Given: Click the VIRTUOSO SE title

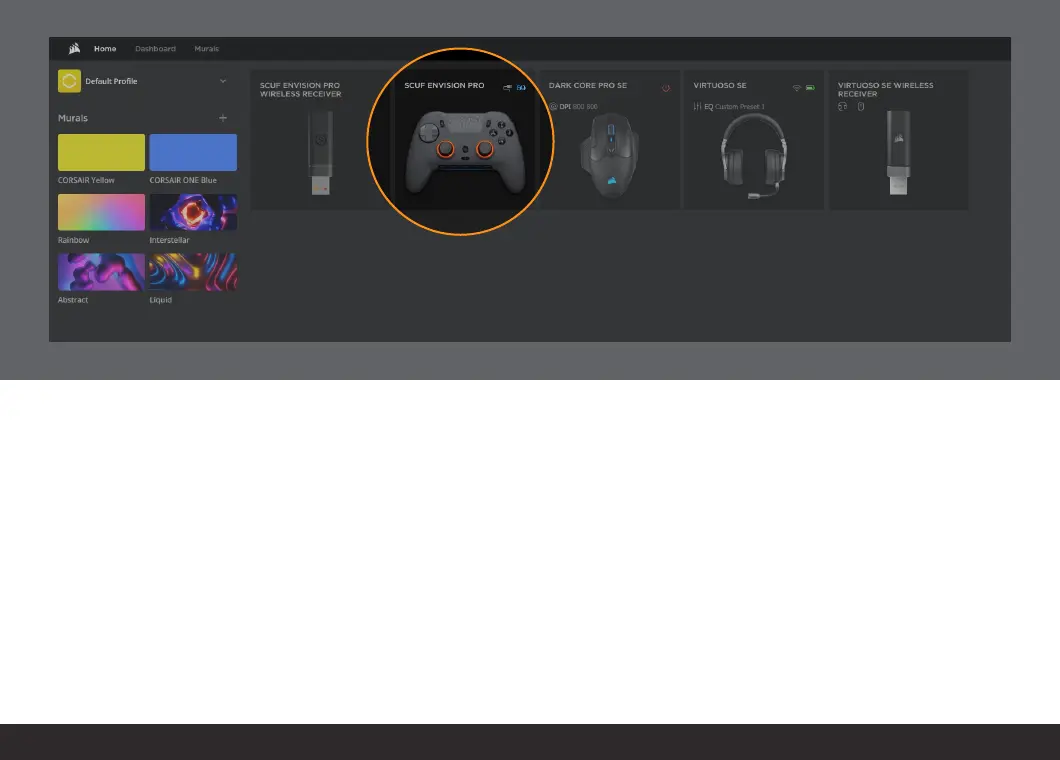Looking at the screenshot, I should coord(720,85).
